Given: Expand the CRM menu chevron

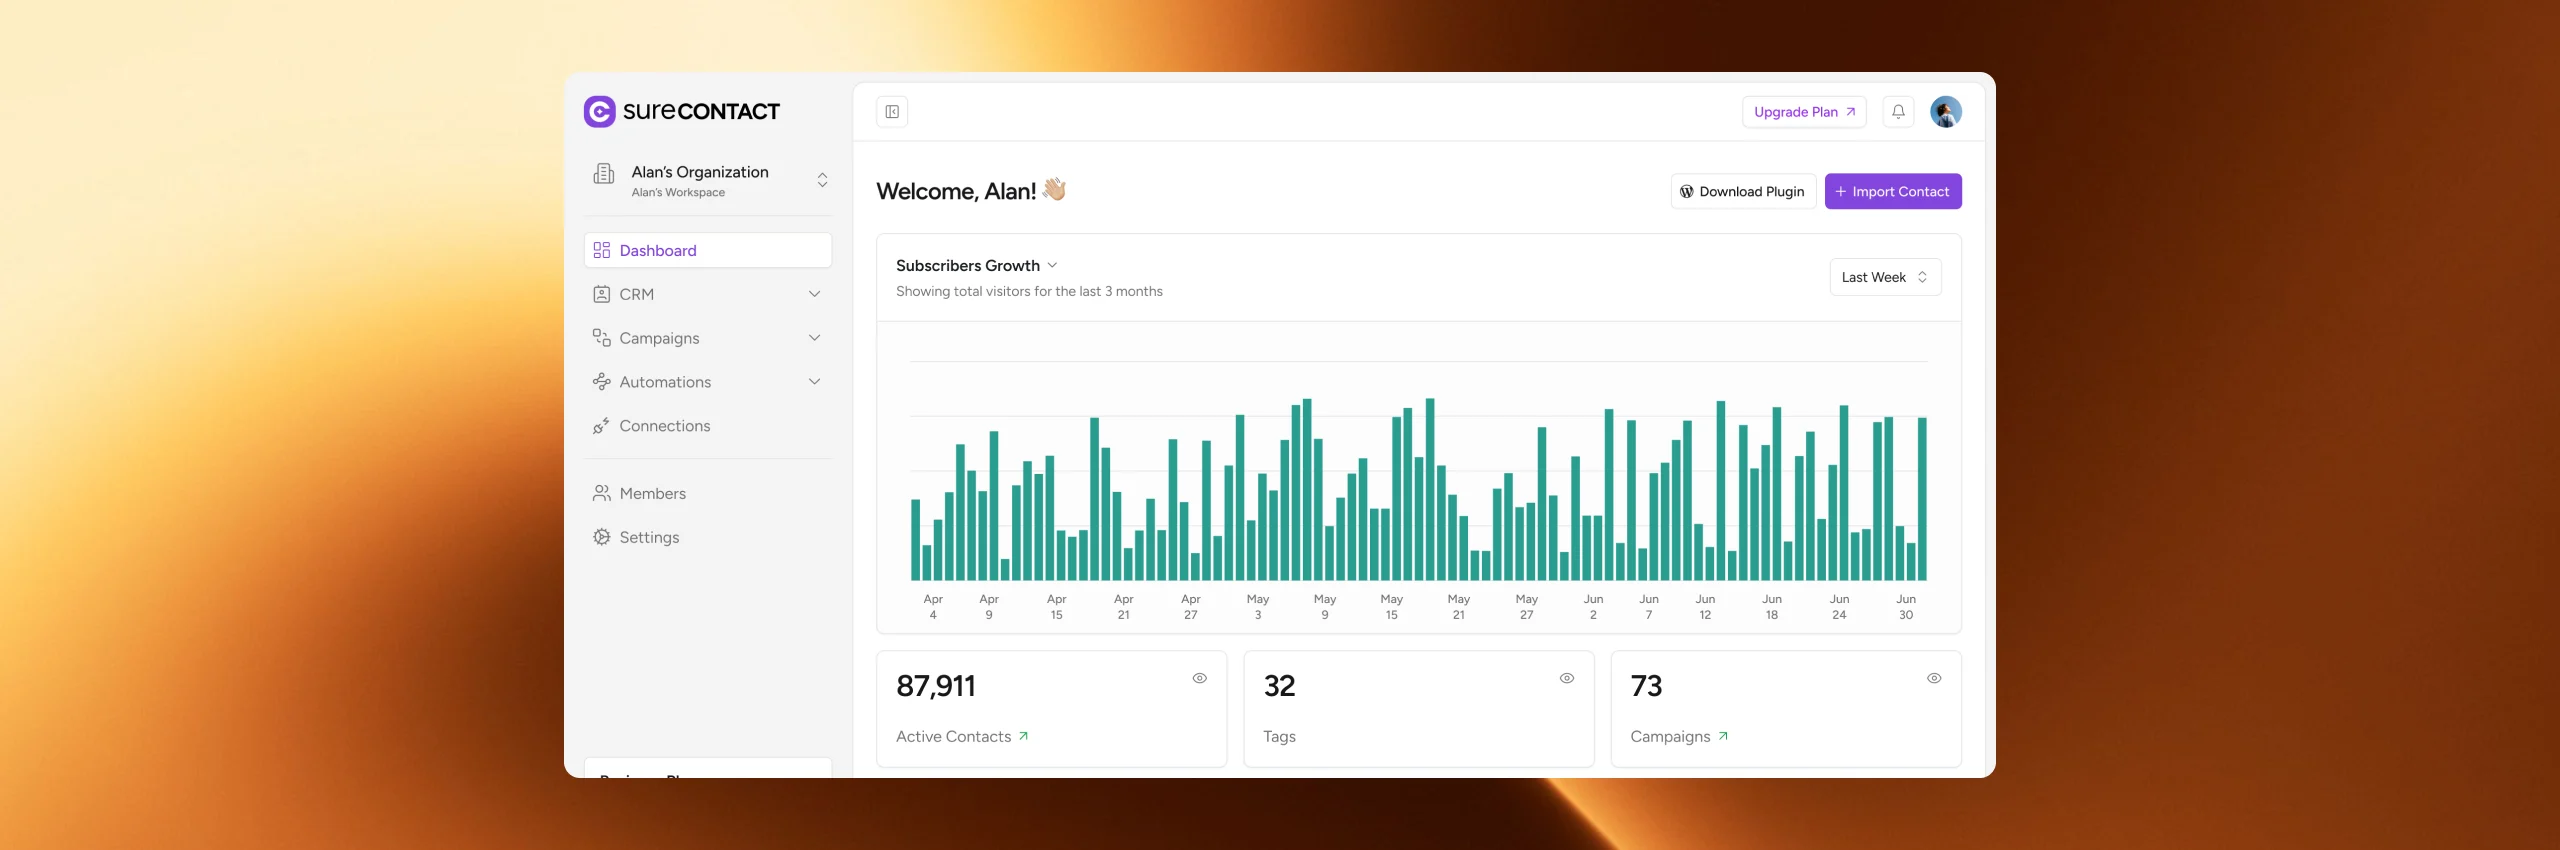Looking at the screenshot, I should click(x=815, y=294).
